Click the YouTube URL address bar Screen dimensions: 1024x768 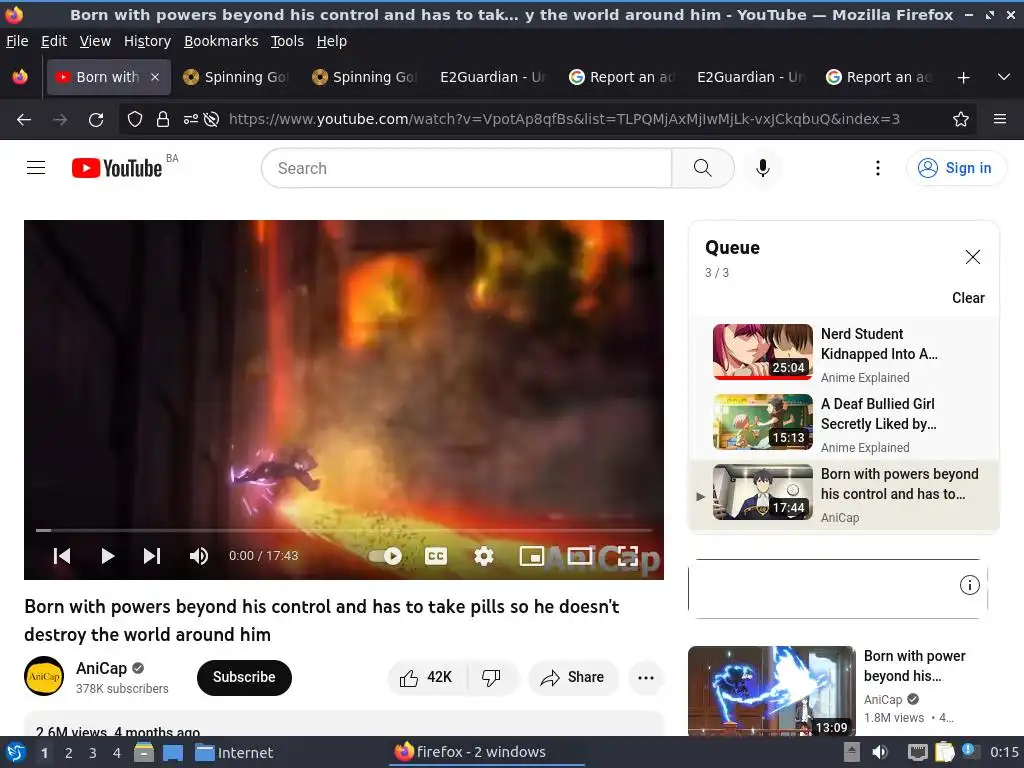click(564, 119)
